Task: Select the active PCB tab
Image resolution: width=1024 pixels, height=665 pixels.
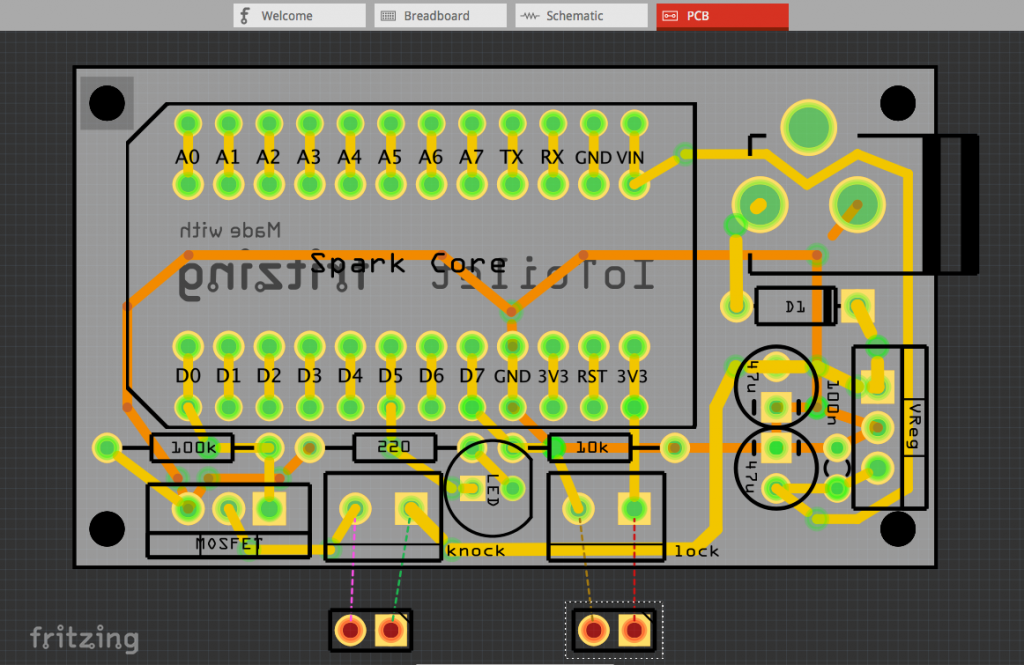Action: [722, 16]
